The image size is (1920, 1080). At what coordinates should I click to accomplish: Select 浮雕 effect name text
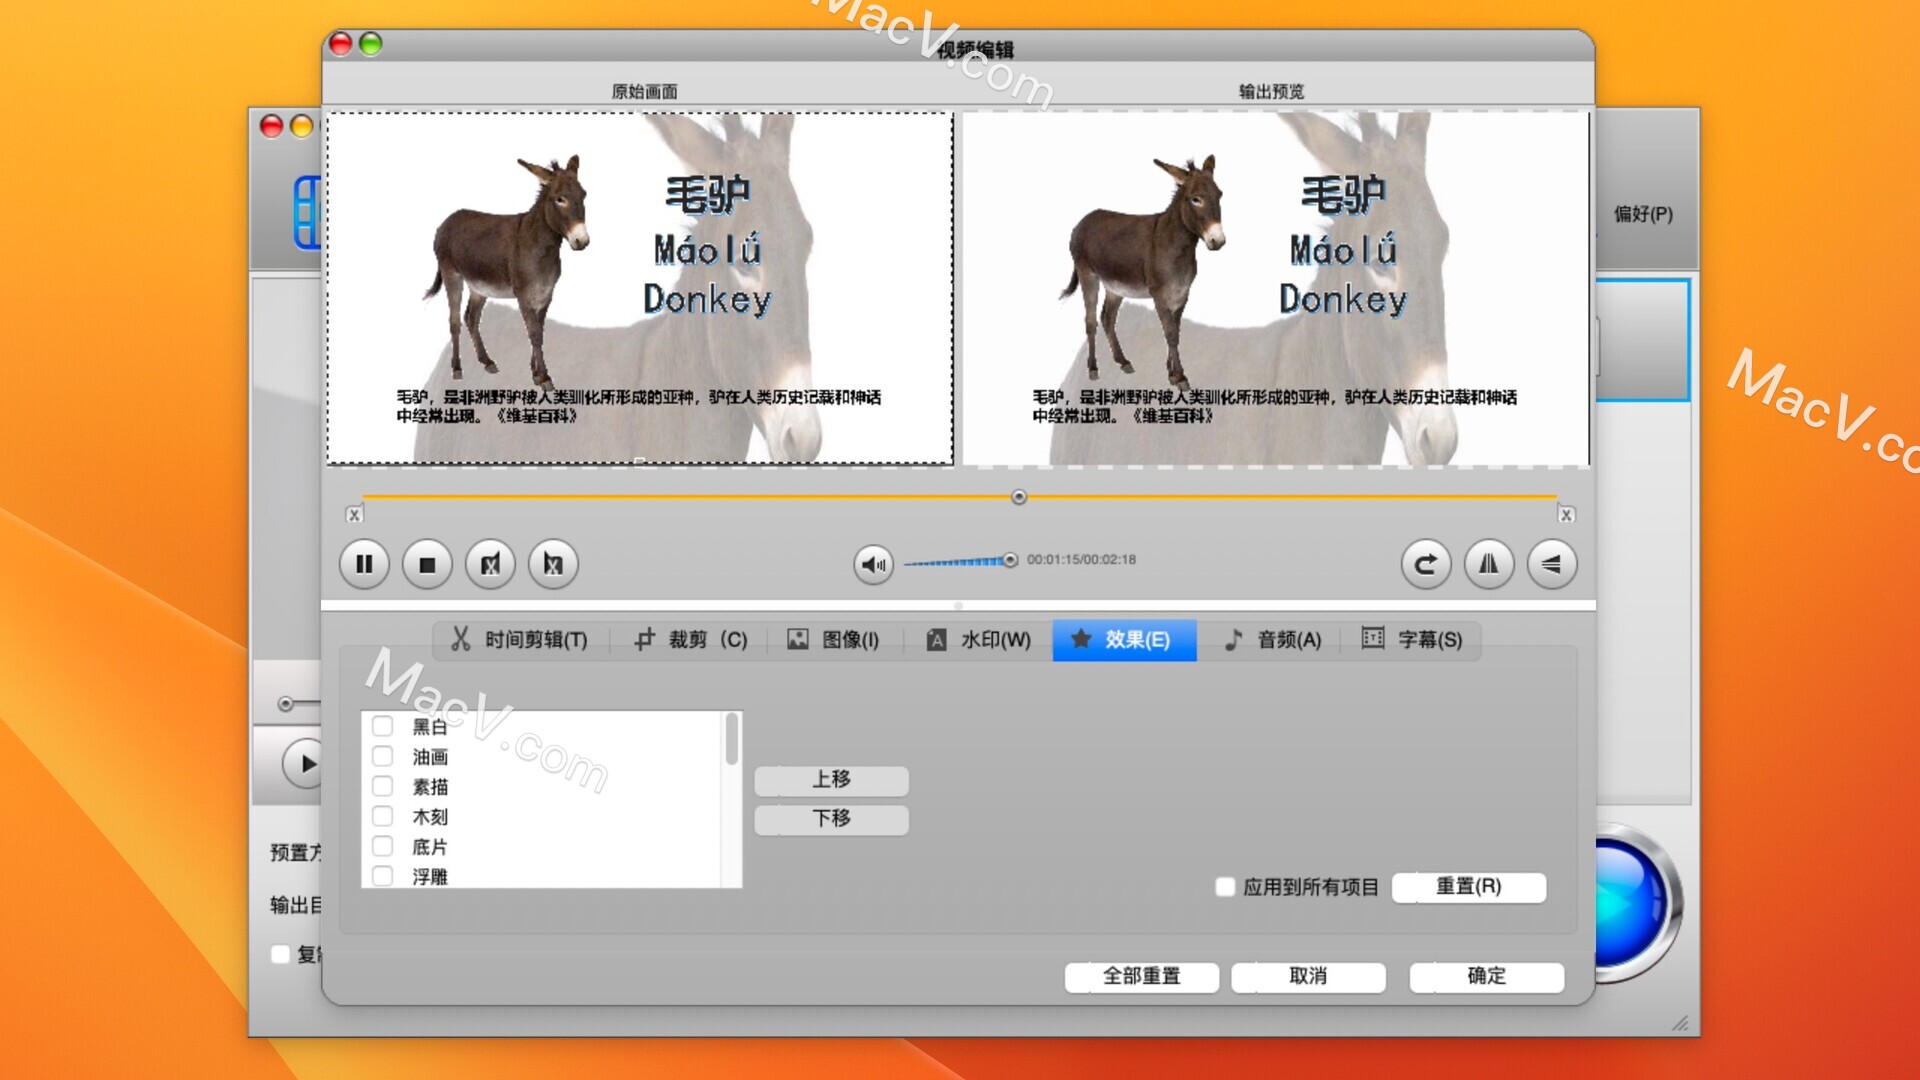point(430,877)
